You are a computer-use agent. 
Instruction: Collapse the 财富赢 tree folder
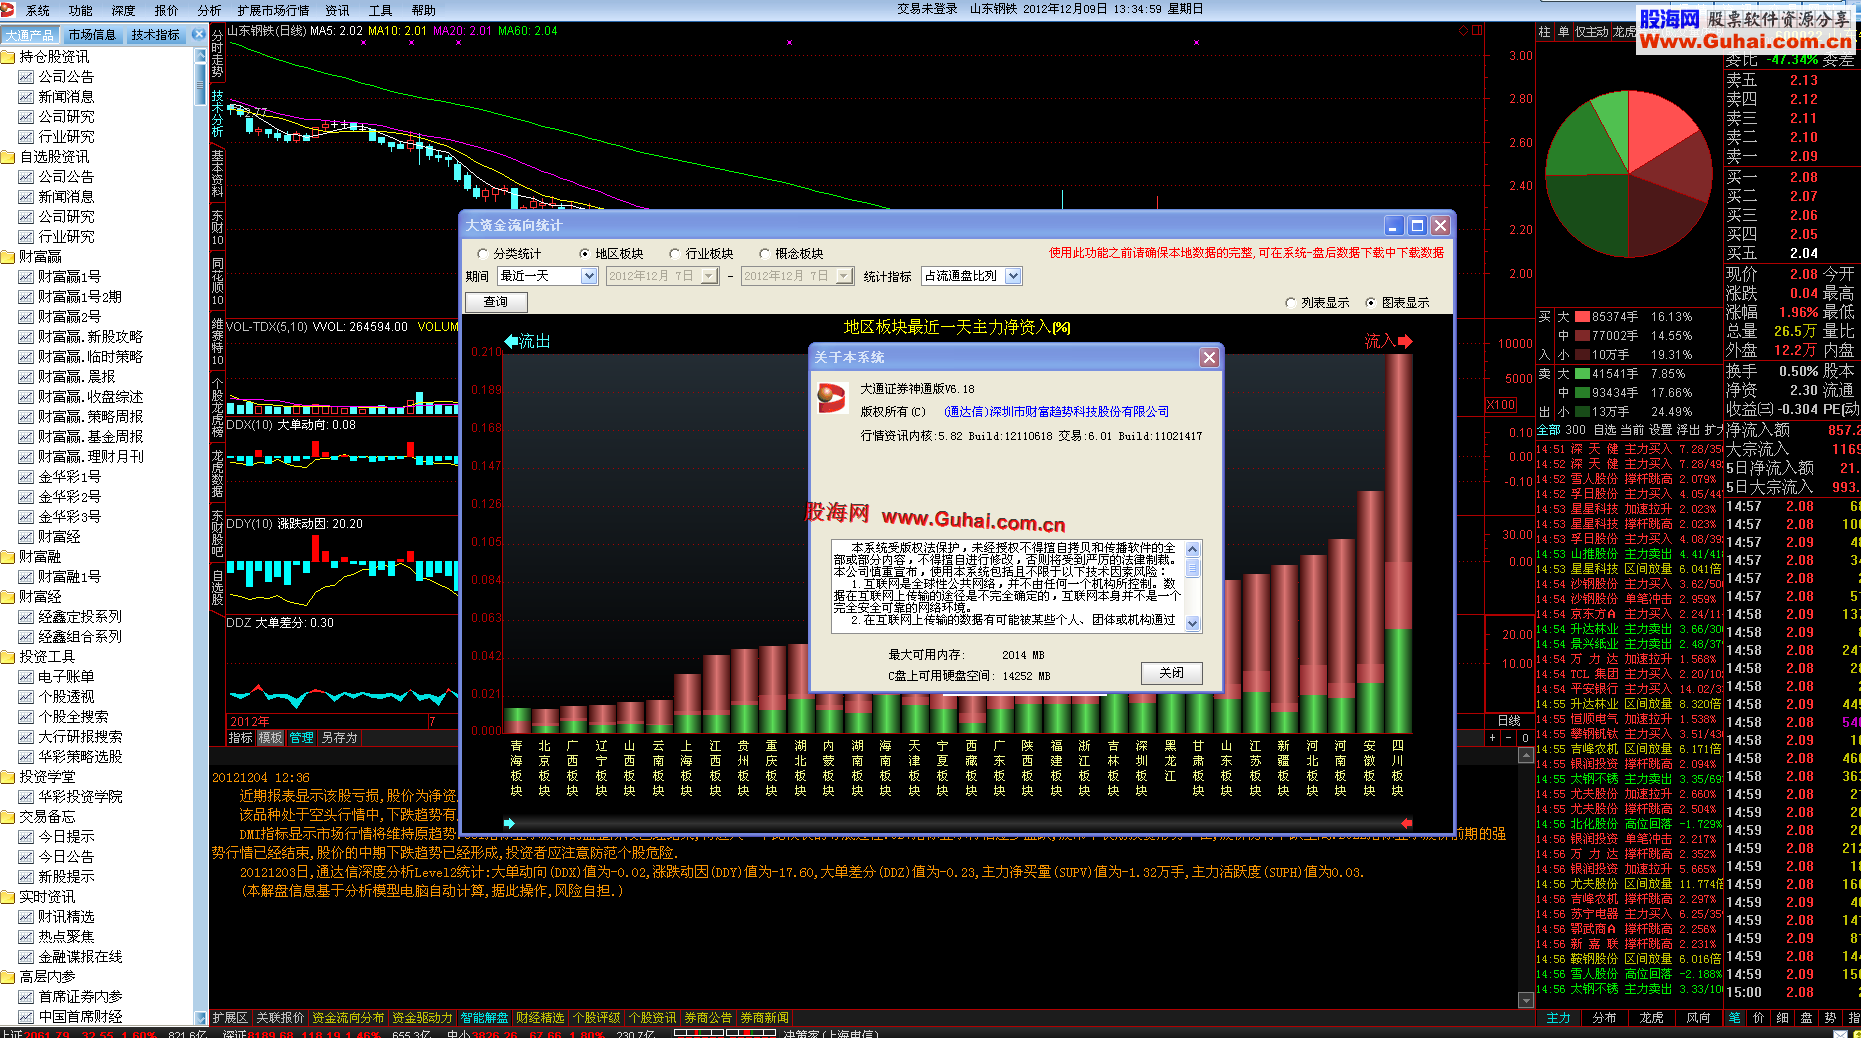tap(8, 257)
